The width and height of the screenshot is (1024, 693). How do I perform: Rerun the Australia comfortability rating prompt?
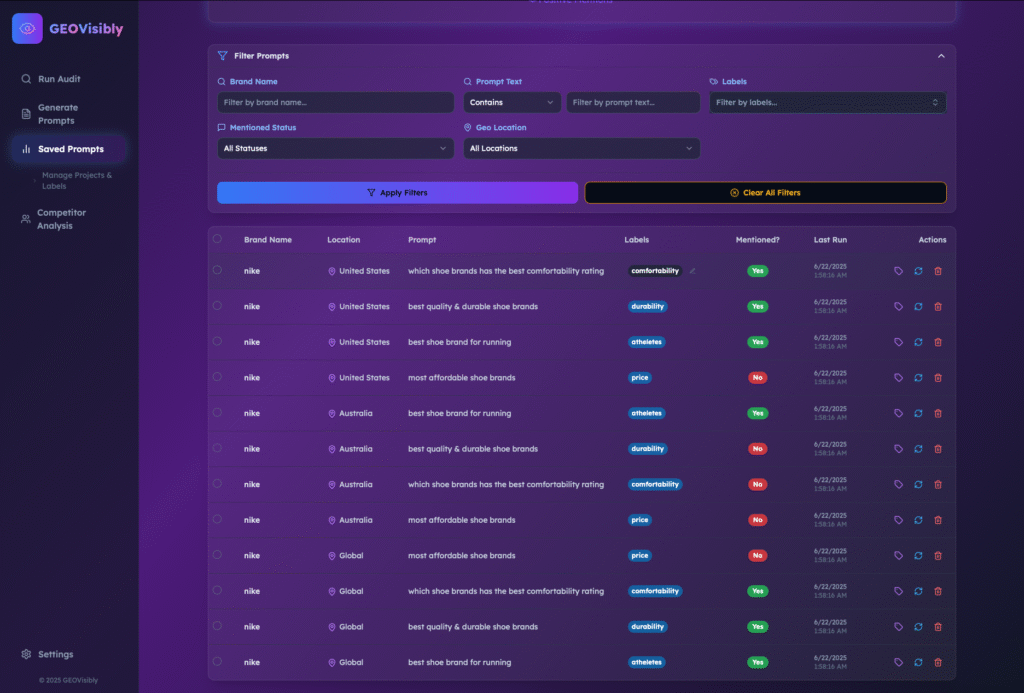point(918,485)
